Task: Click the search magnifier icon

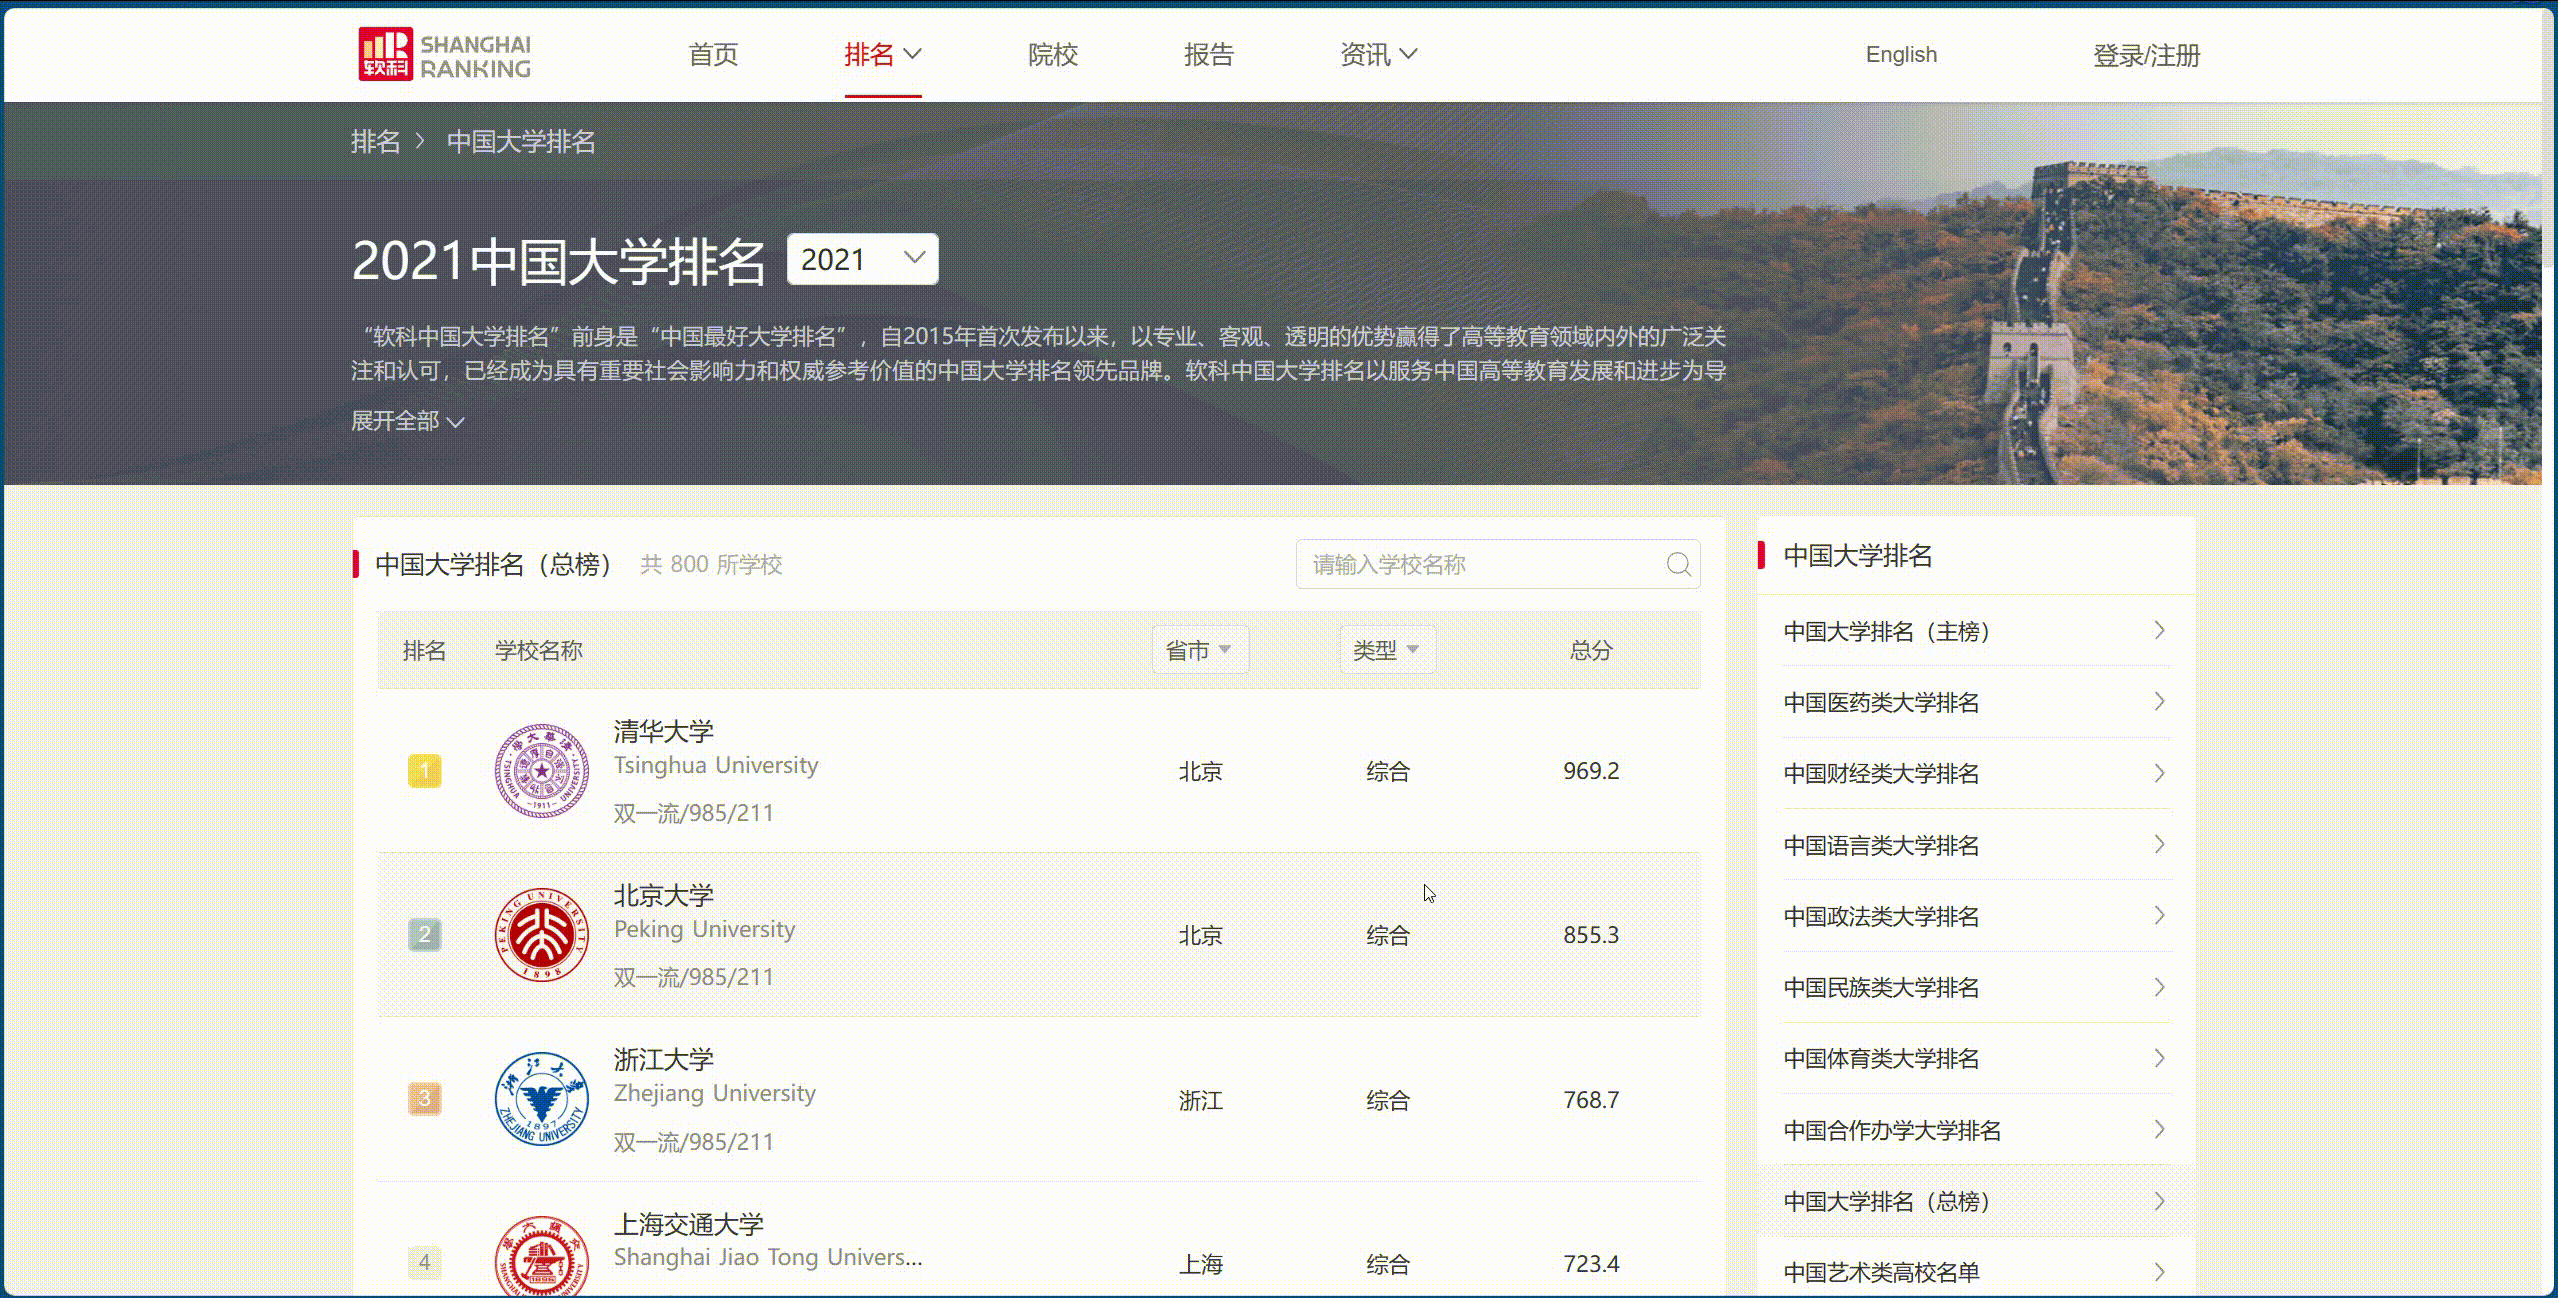Action: [x=1678, y=565]
